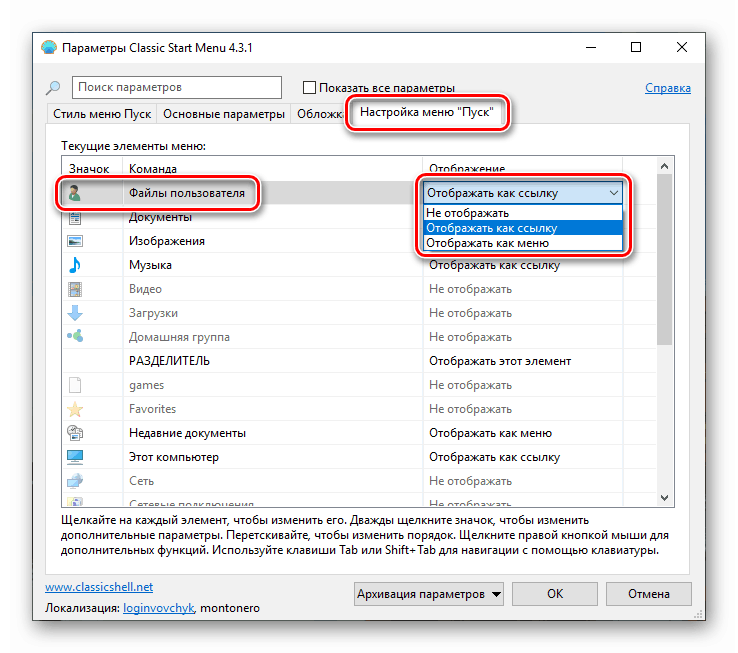Select Favorites command row
This screenshot has width=738, height=653.
pyautogui.click(x=152, y=409)
